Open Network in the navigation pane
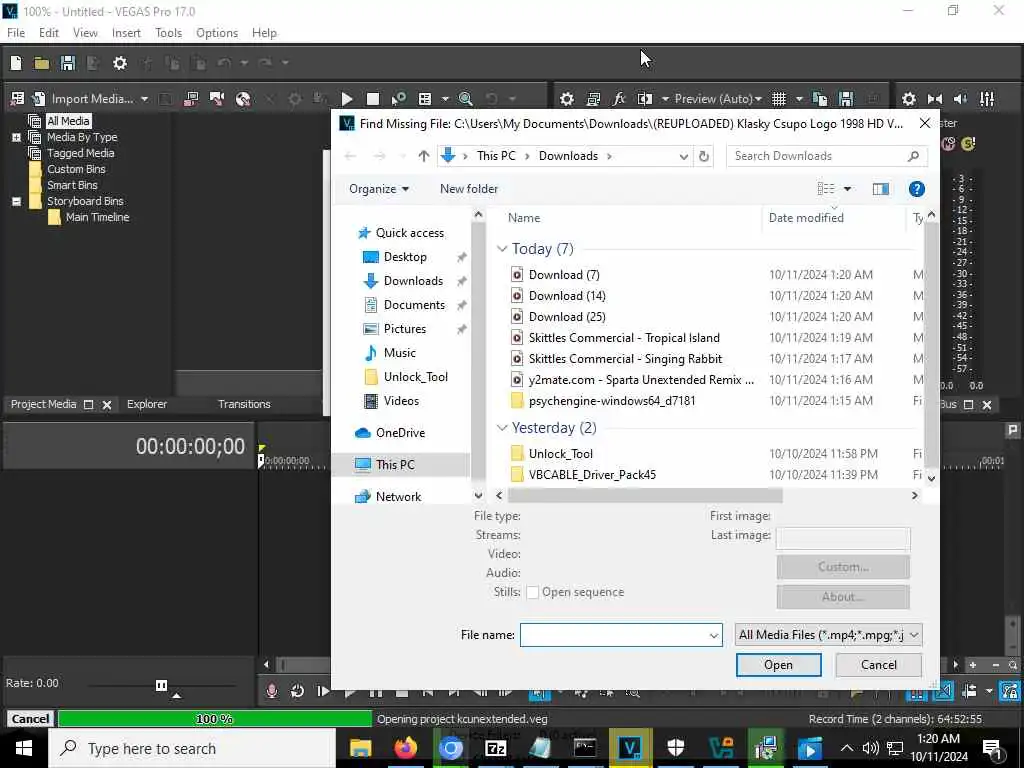Image resolution: width=1024 pixels, height=768 pixels. [x=398, y=496]
